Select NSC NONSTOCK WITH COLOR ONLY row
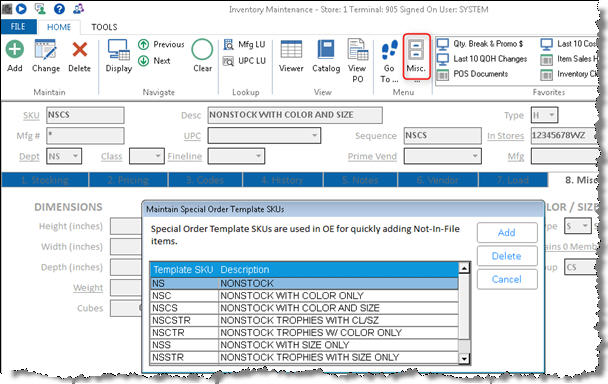The image size is (608, 384). click(304, 296)
